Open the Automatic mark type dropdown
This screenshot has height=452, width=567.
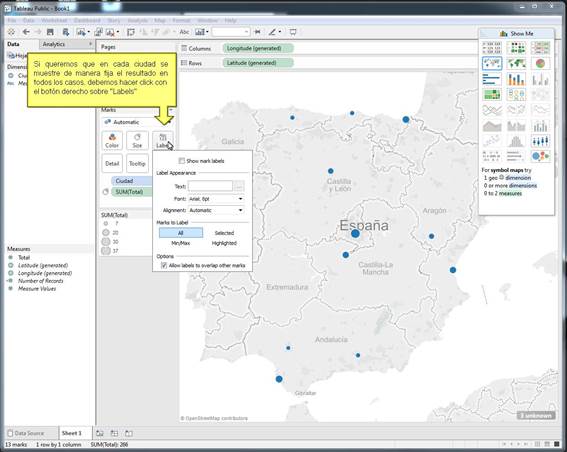point(137,122)
